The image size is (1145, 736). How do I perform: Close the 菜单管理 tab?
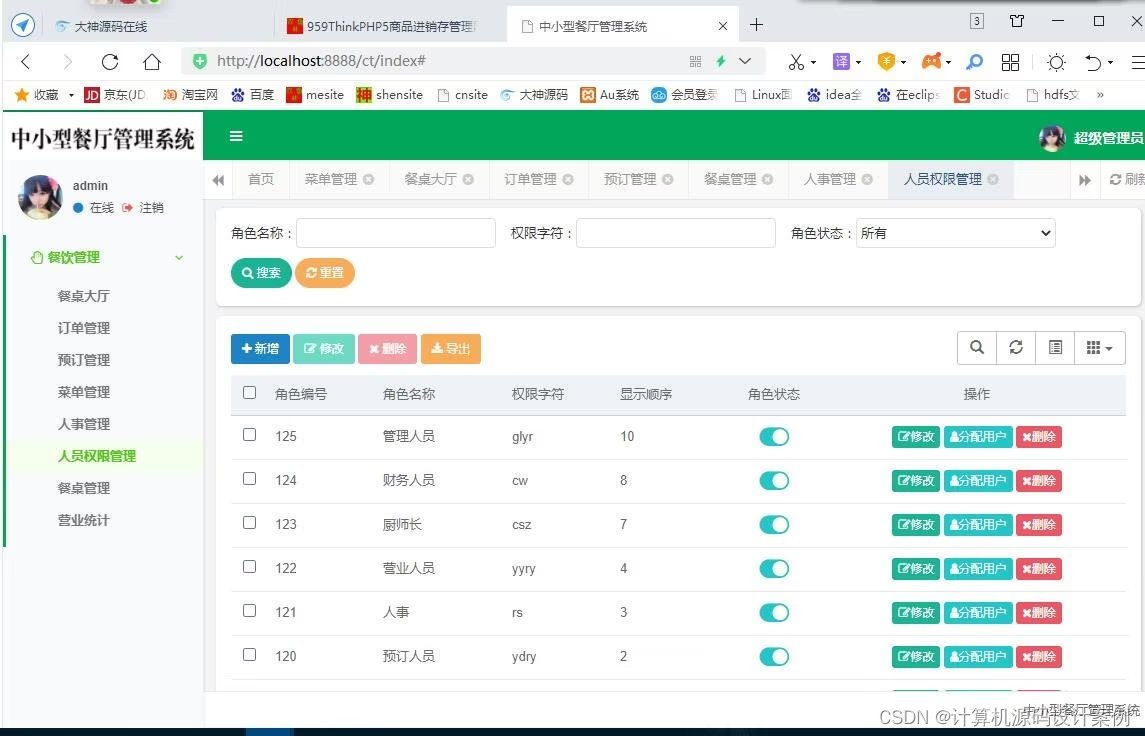click(x=369, y=179)
